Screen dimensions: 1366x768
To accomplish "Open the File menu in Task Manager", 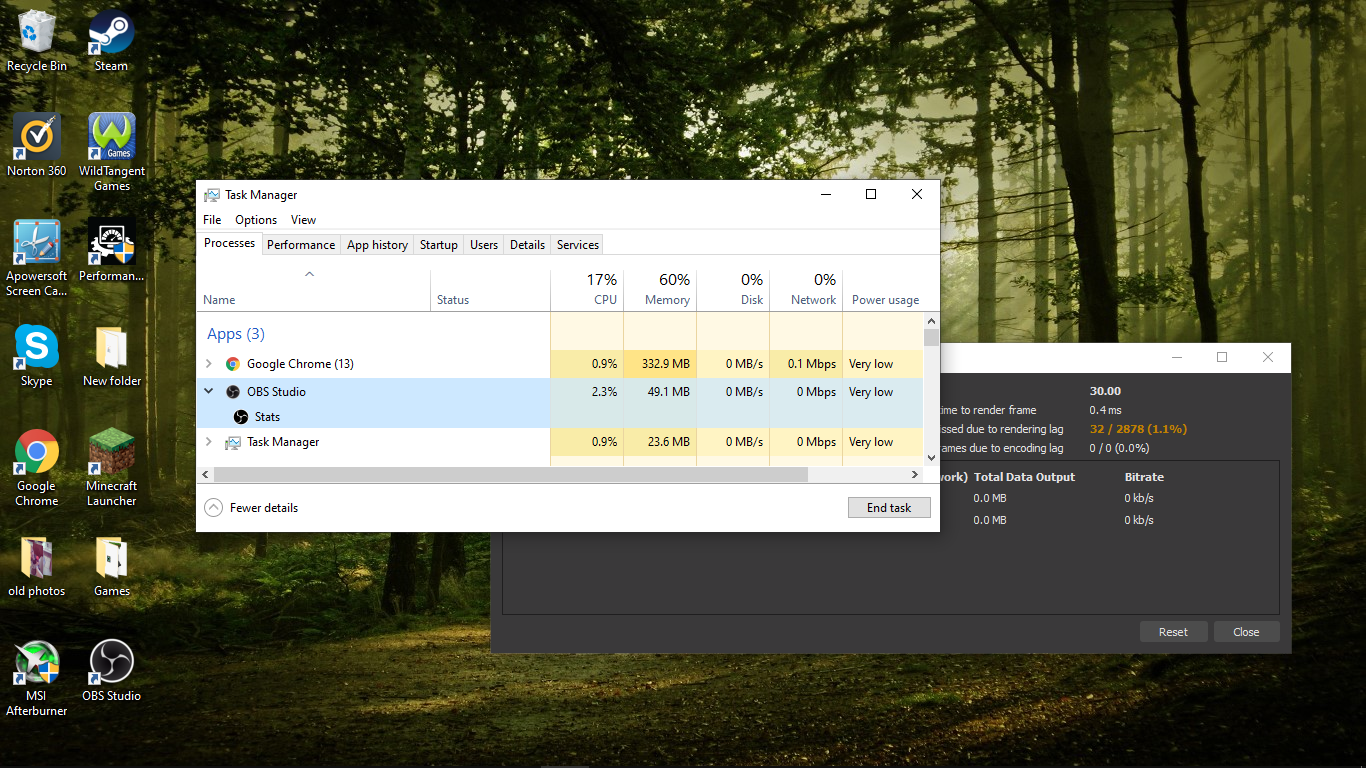I will [x=212, y=220].
